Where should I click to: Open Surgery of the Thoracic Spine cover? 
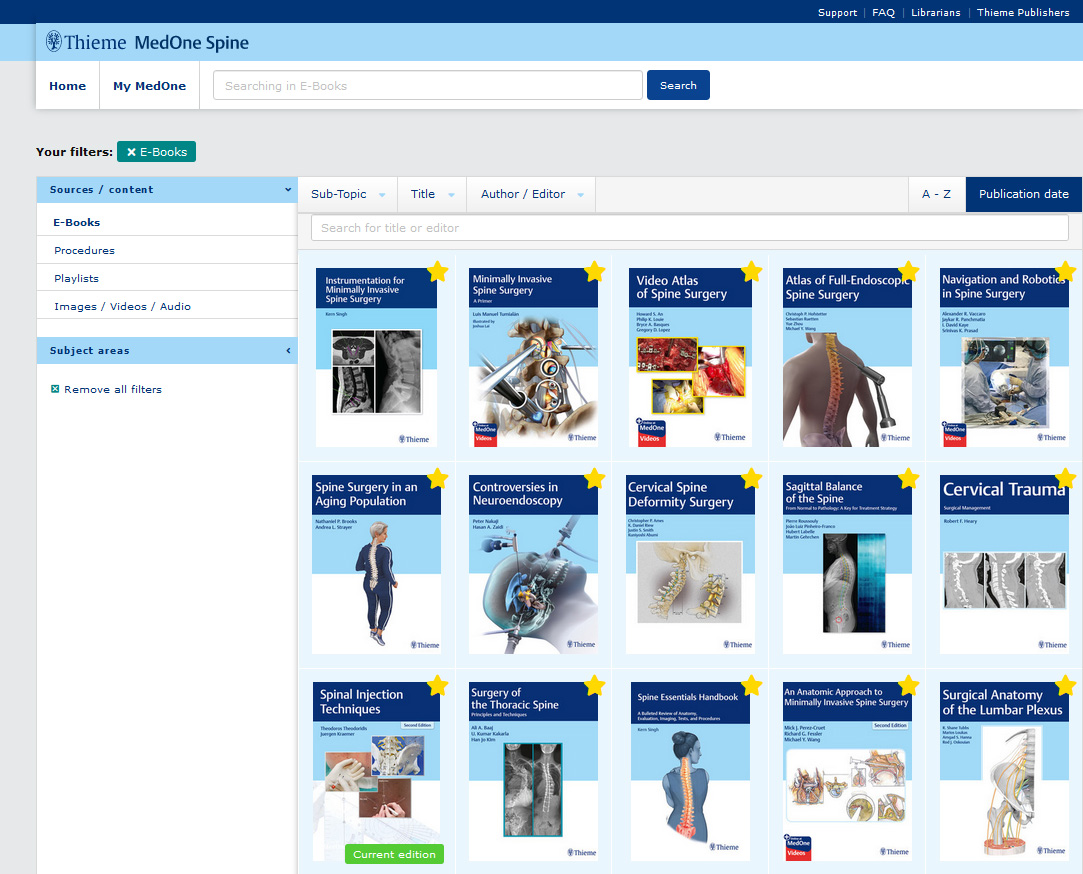533,771
